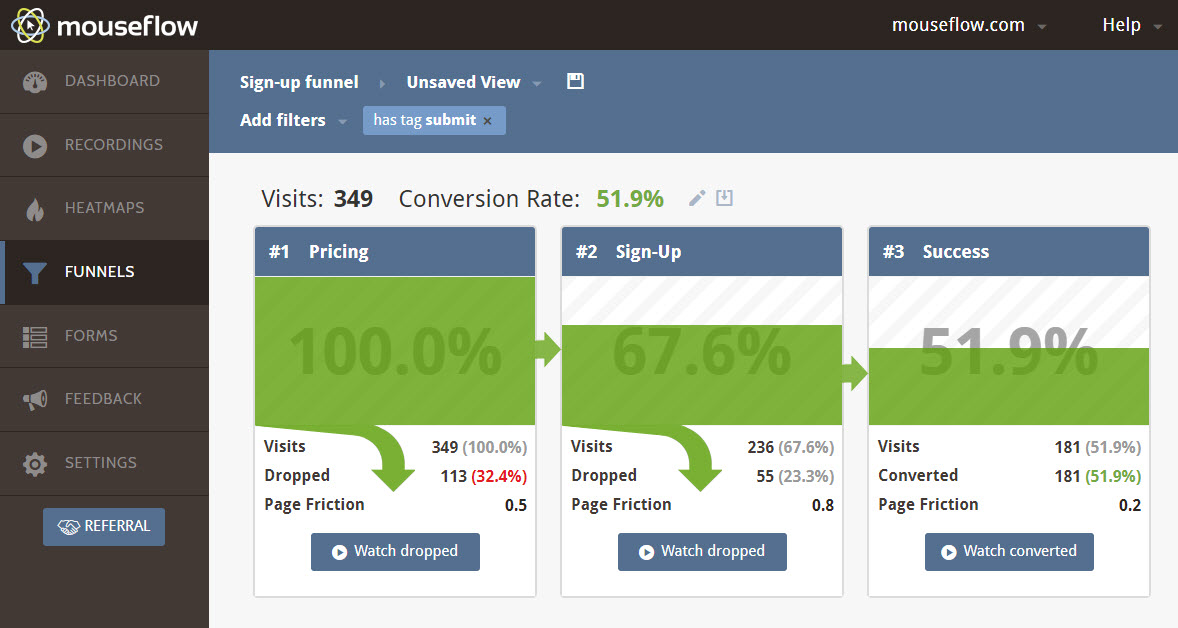1178x628 pixels.
Task: Click the Watch converted button
Action: pyautogui.click(x=1009, y=552)
